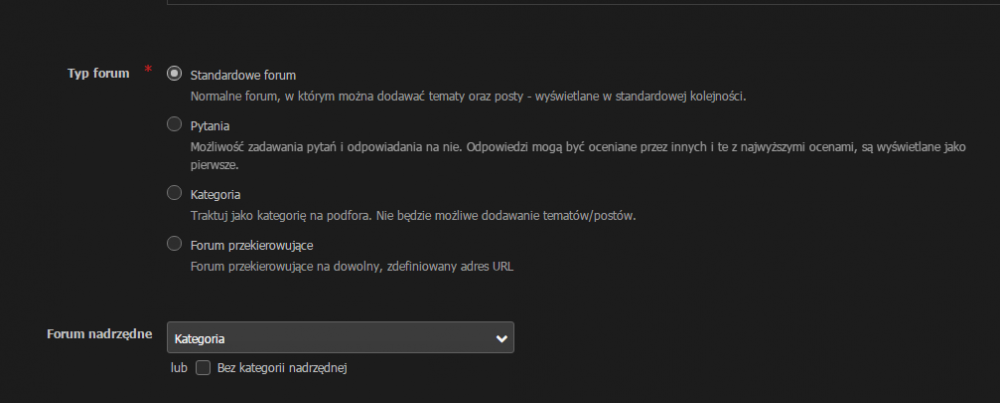Click the "lub" text before the checkbox

tap(179, 368)
